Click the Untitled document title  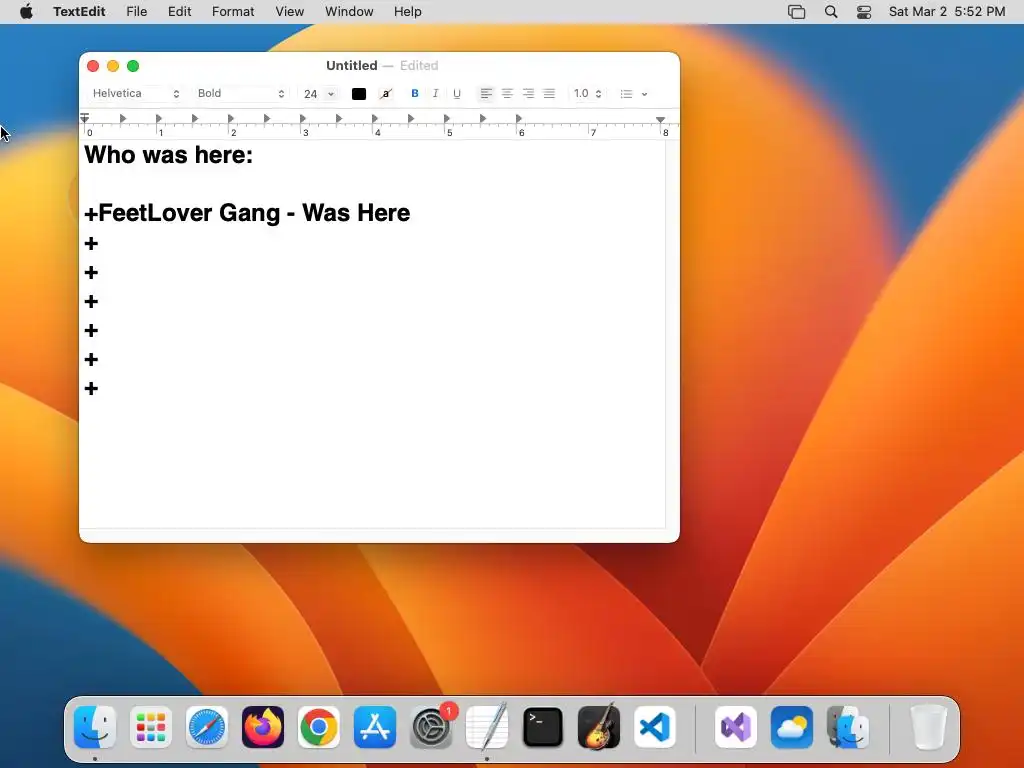351,65
